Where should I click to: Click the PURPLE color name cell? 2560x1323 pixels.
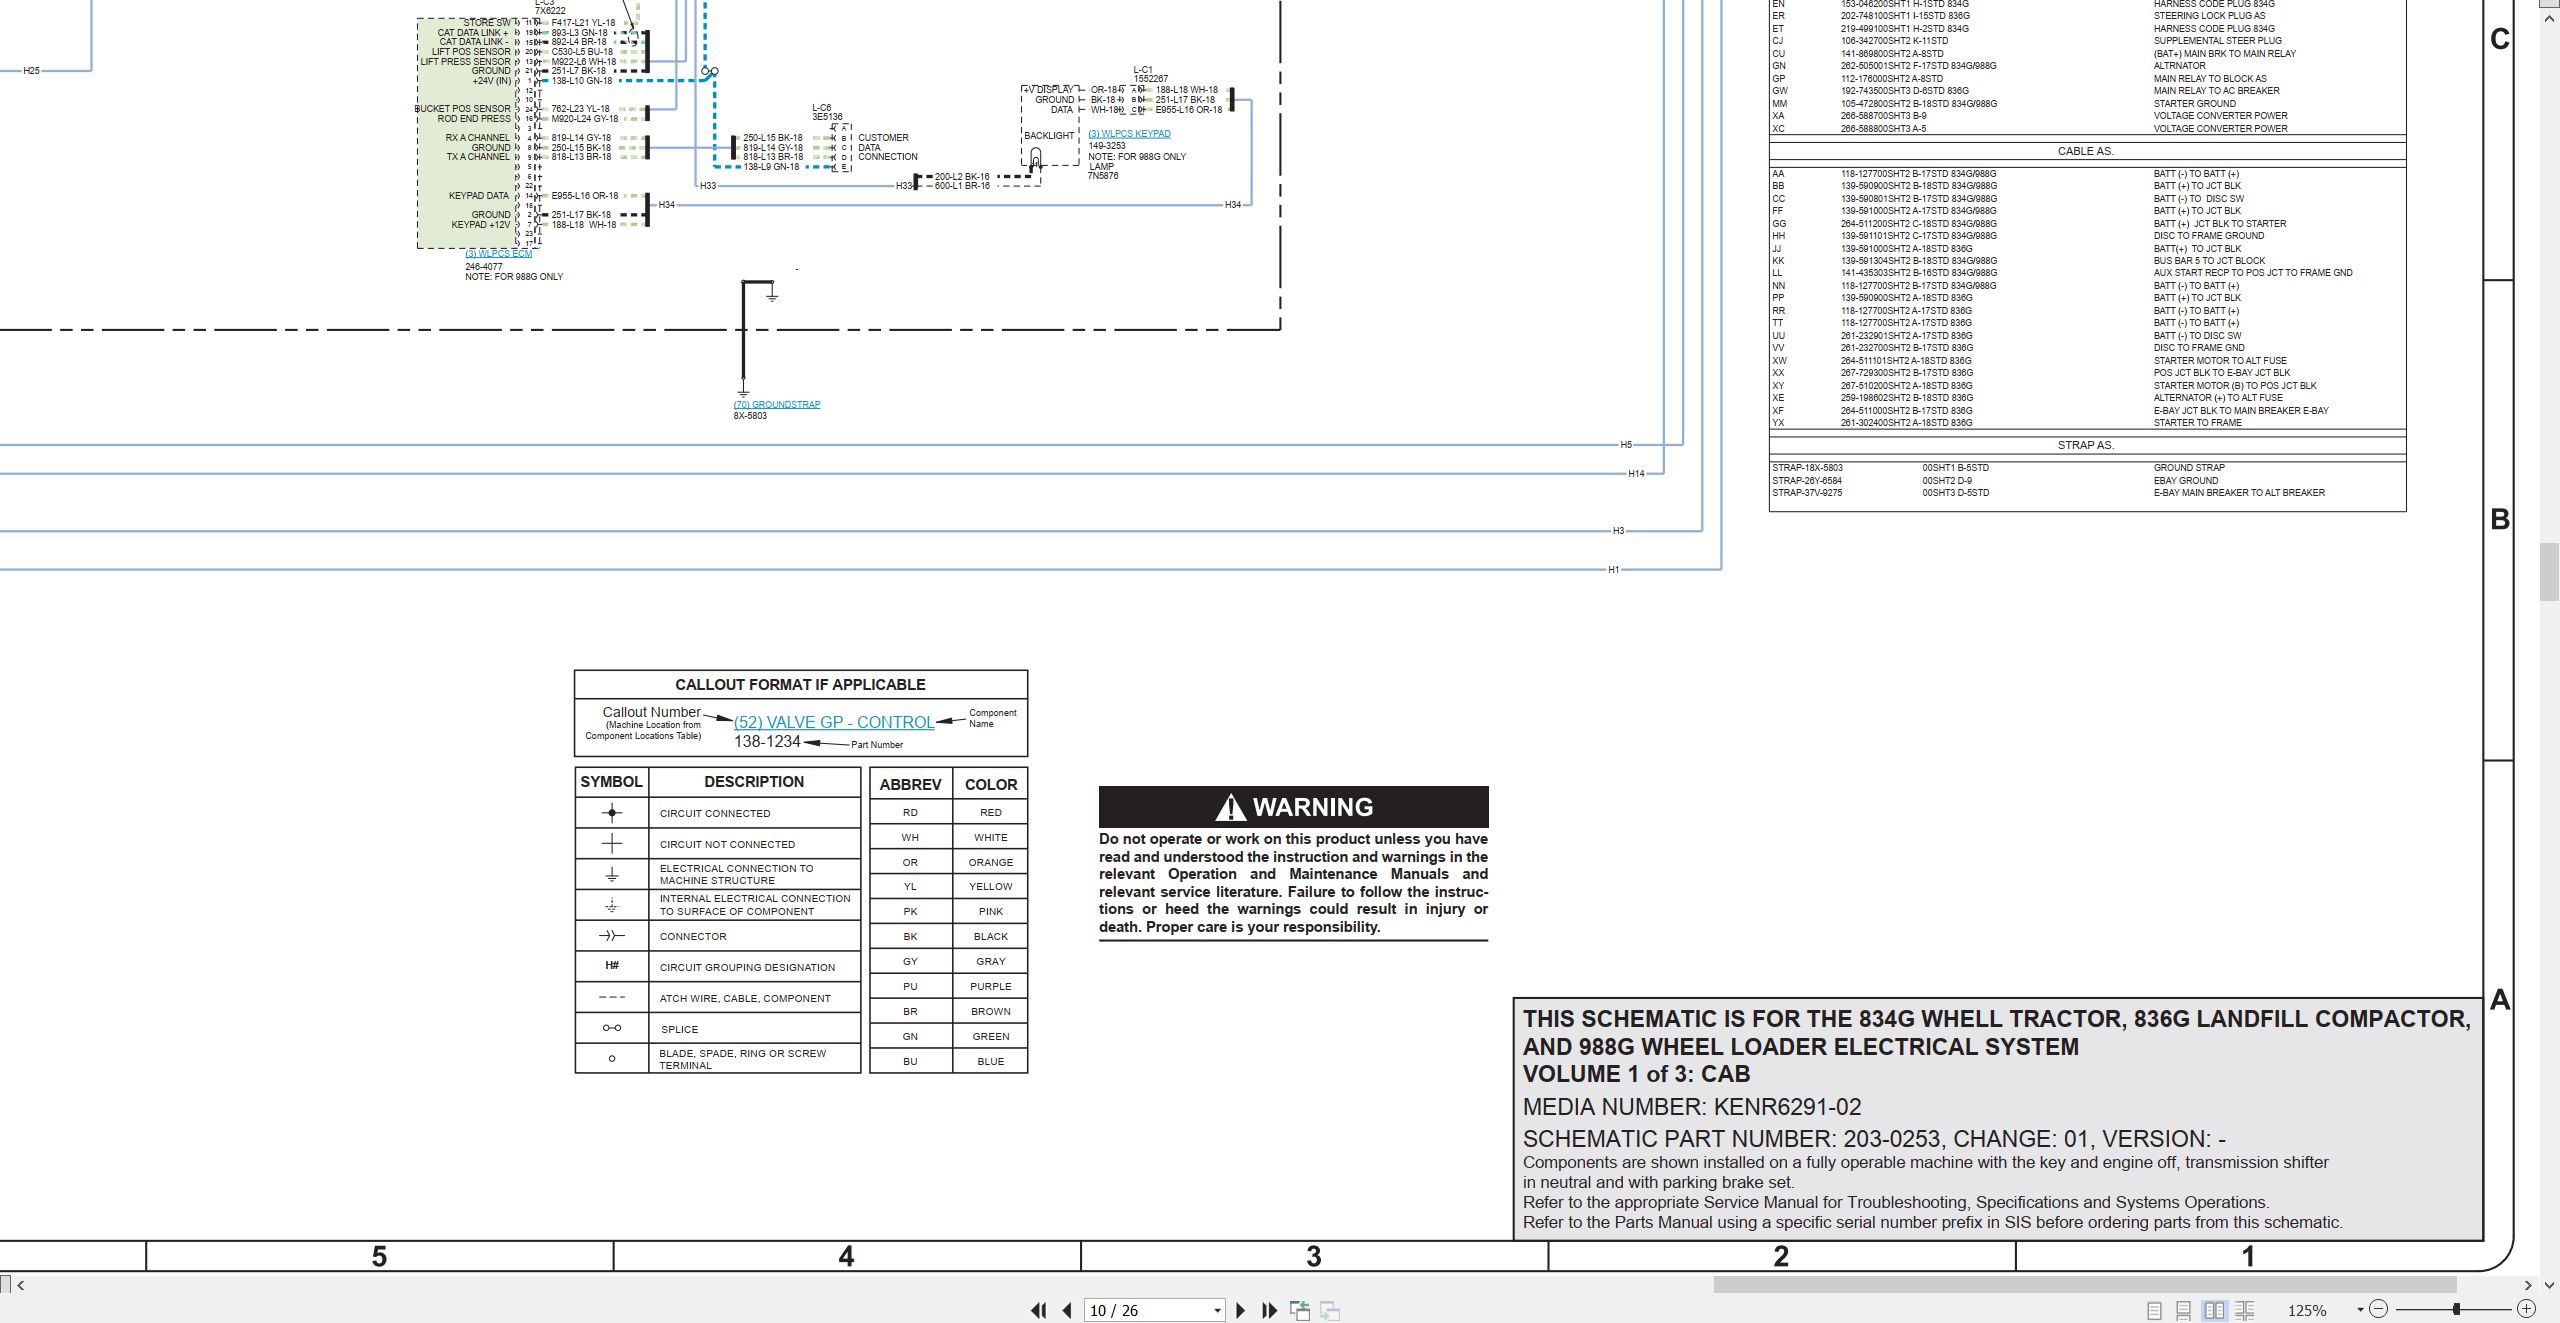pos(990,986)
